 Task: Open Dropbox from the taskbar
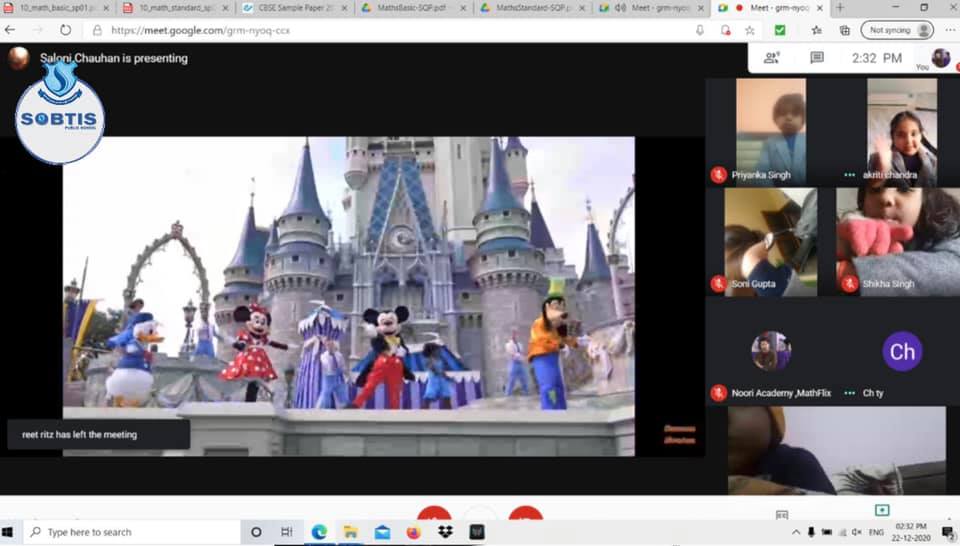point(445,532)
